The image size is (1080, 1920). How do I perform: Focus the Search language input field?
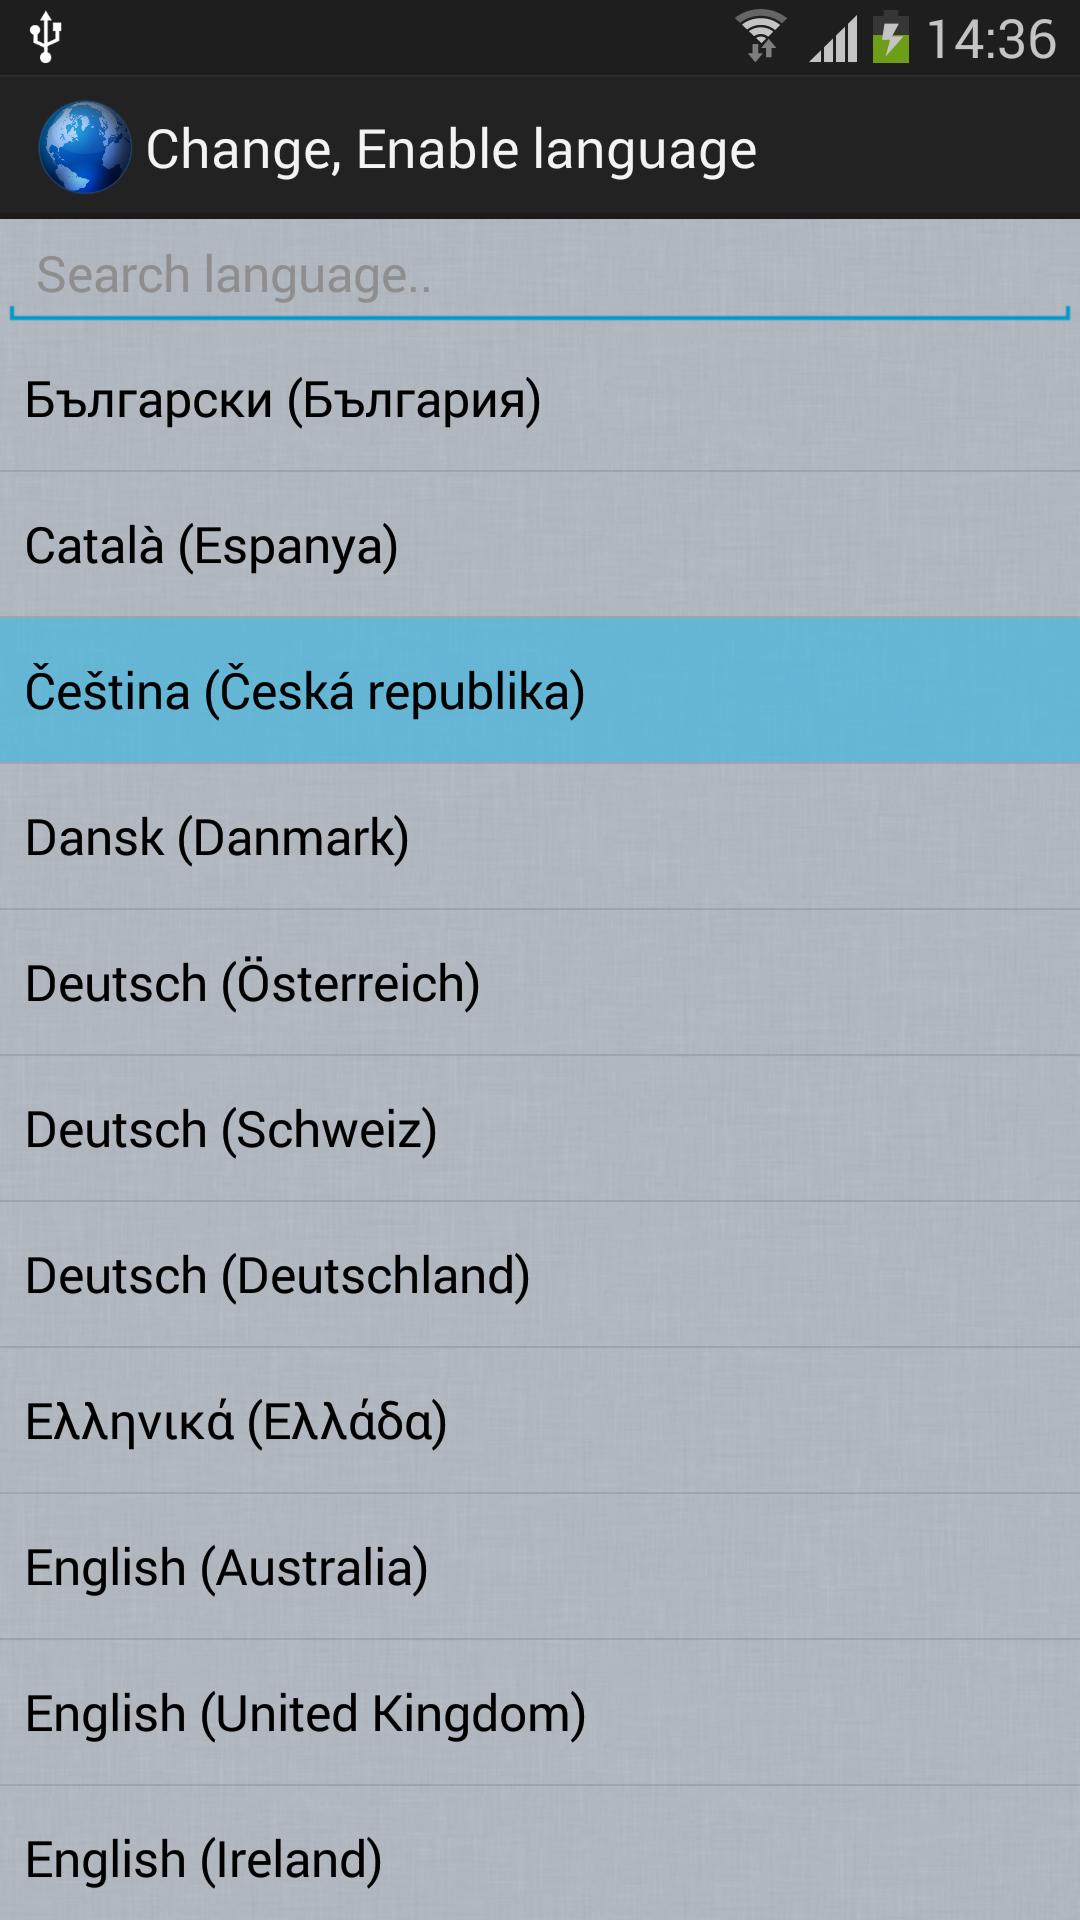[540, 275]
